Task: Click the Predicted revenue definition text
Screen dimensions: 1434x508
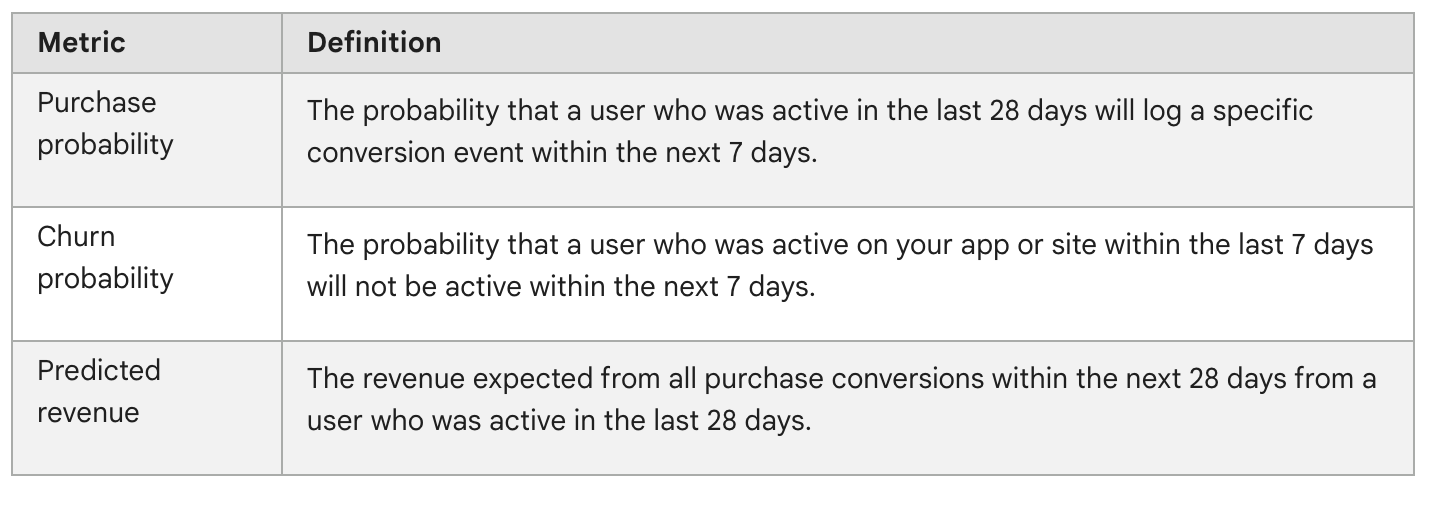Action: point(841,400)
